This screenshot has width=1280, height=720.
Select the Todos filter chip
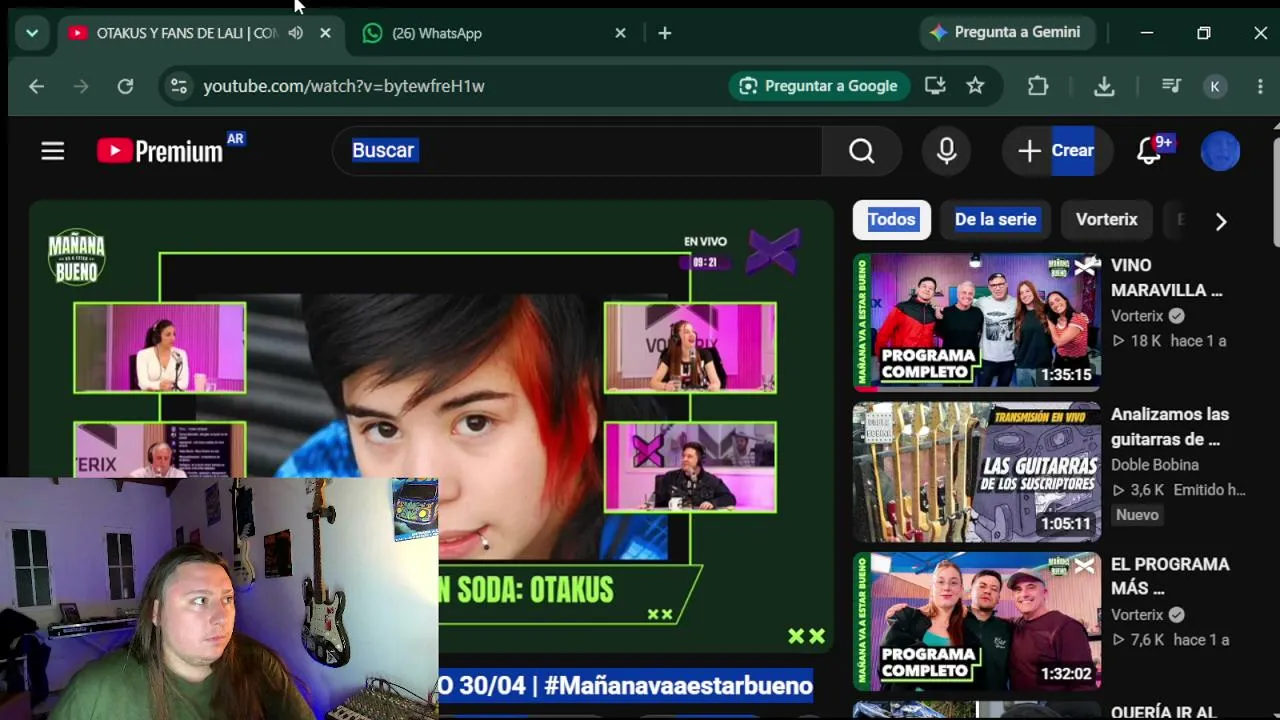(x=891, y=219)
